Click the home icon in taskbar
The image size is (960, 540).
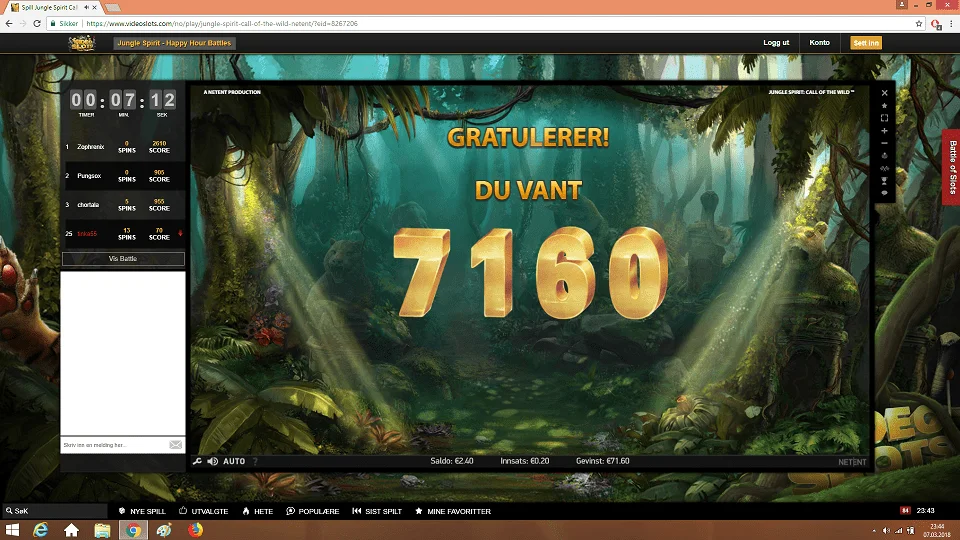coord(72,530)
